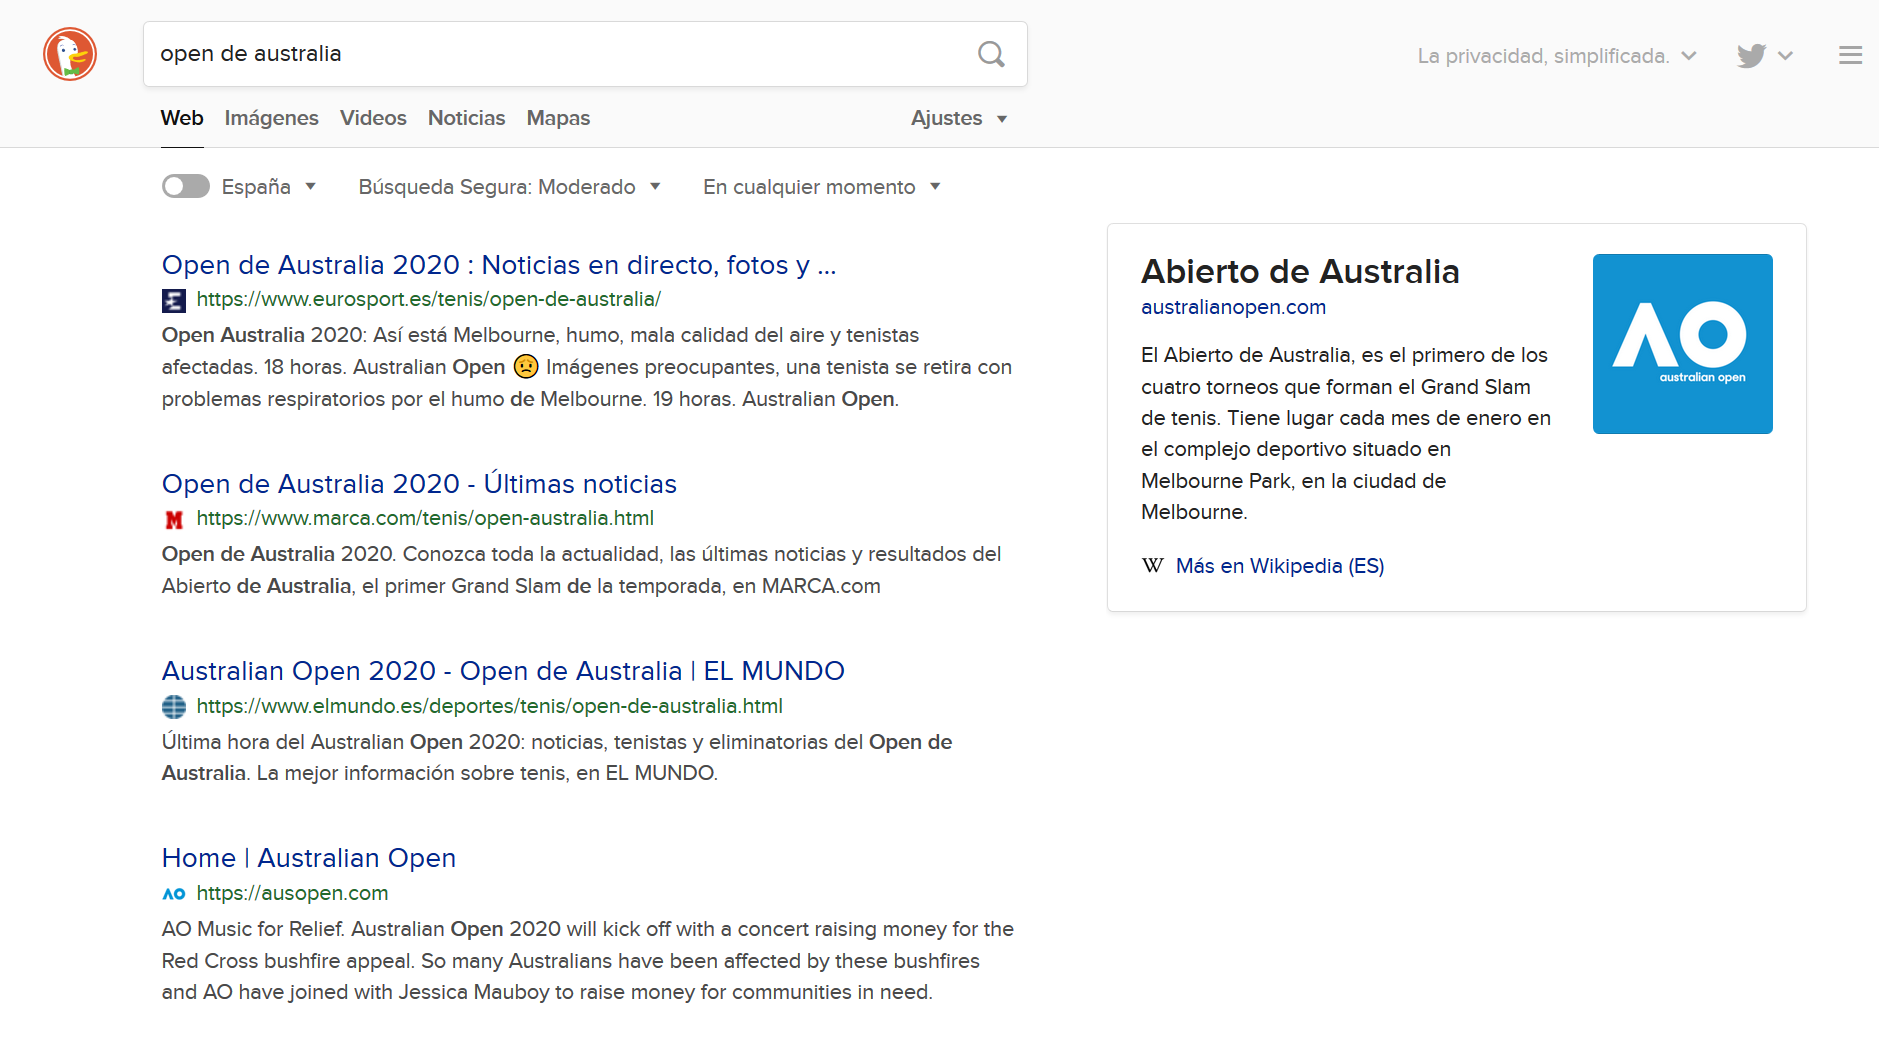Click the DuckDuckGo duck logo
Viewport: 1879px width, 1054px height.
pyautogui.click(x=70, y=54)
